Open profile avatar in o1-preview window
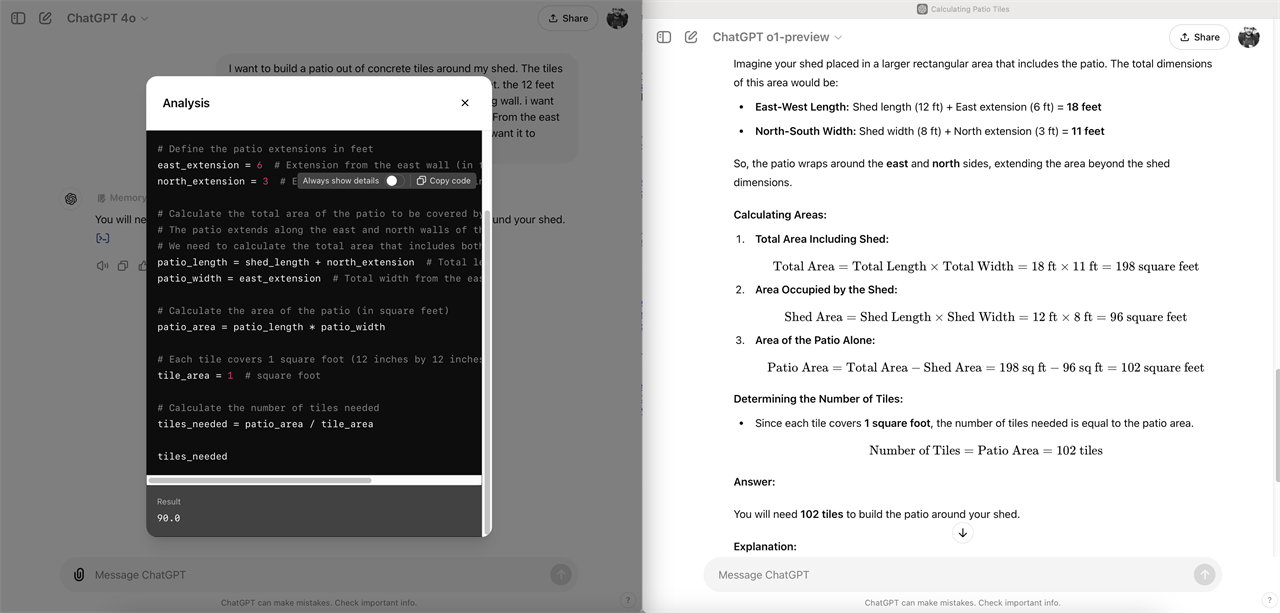 [1249, 37]
